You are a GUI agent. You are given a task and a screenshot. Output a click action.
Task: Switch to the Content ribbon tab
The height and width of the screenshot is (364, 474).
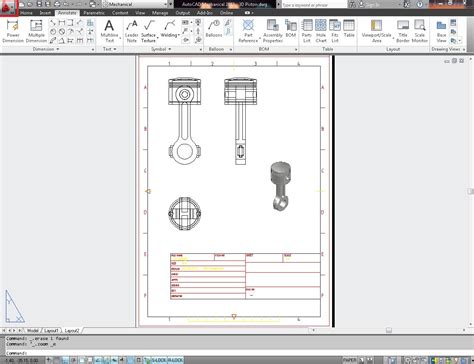(120, 13)
